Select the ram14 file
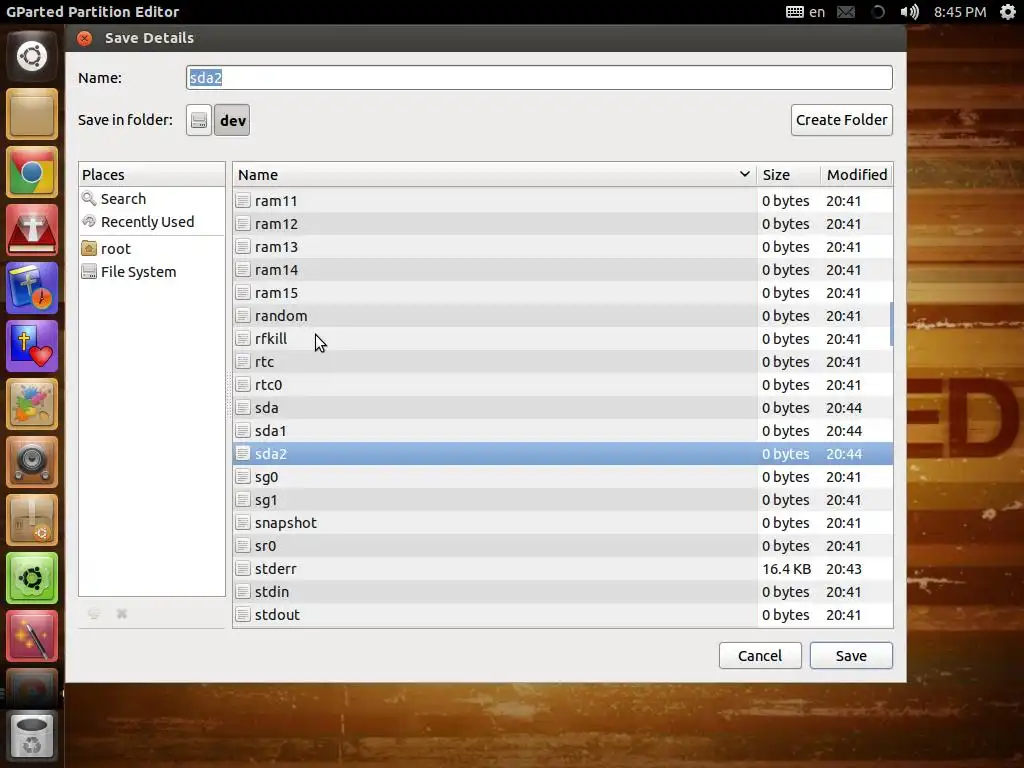Viewport: 1024px width, 768px height. coord(562,270)
